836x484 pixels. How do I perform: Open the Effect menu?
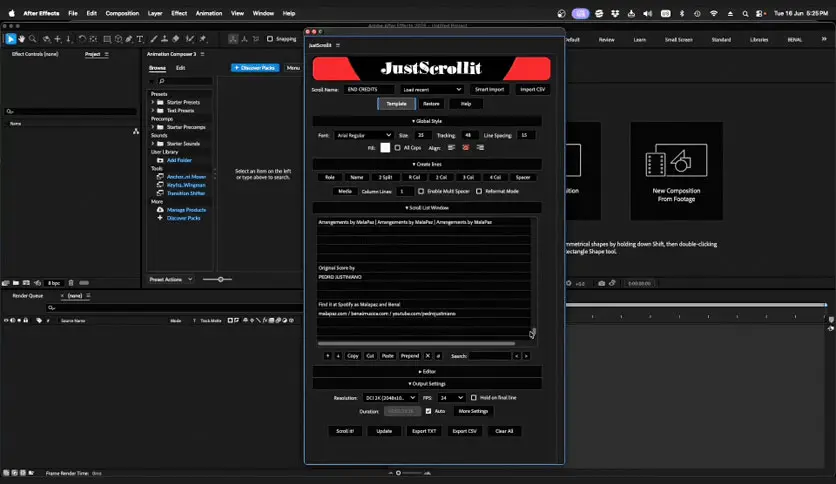tap(179, 13)
